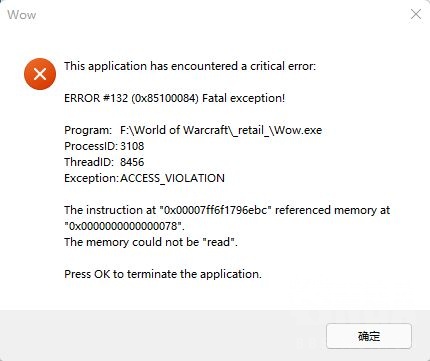430x361 pixels.
Task: Click the ProcessID: label
Action: coord(91,146)
